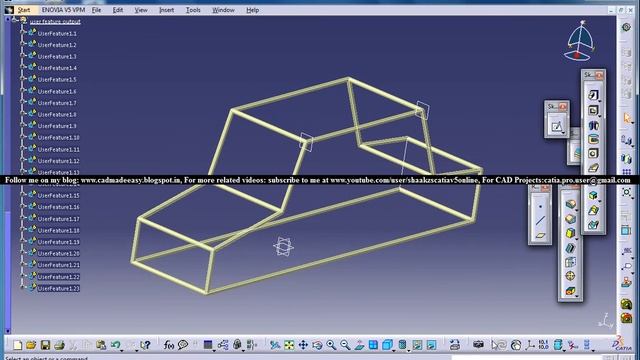Click the left scrollbar down arrow
The height and width of the screenshot is (360, 640).
[x=8, y=331]
